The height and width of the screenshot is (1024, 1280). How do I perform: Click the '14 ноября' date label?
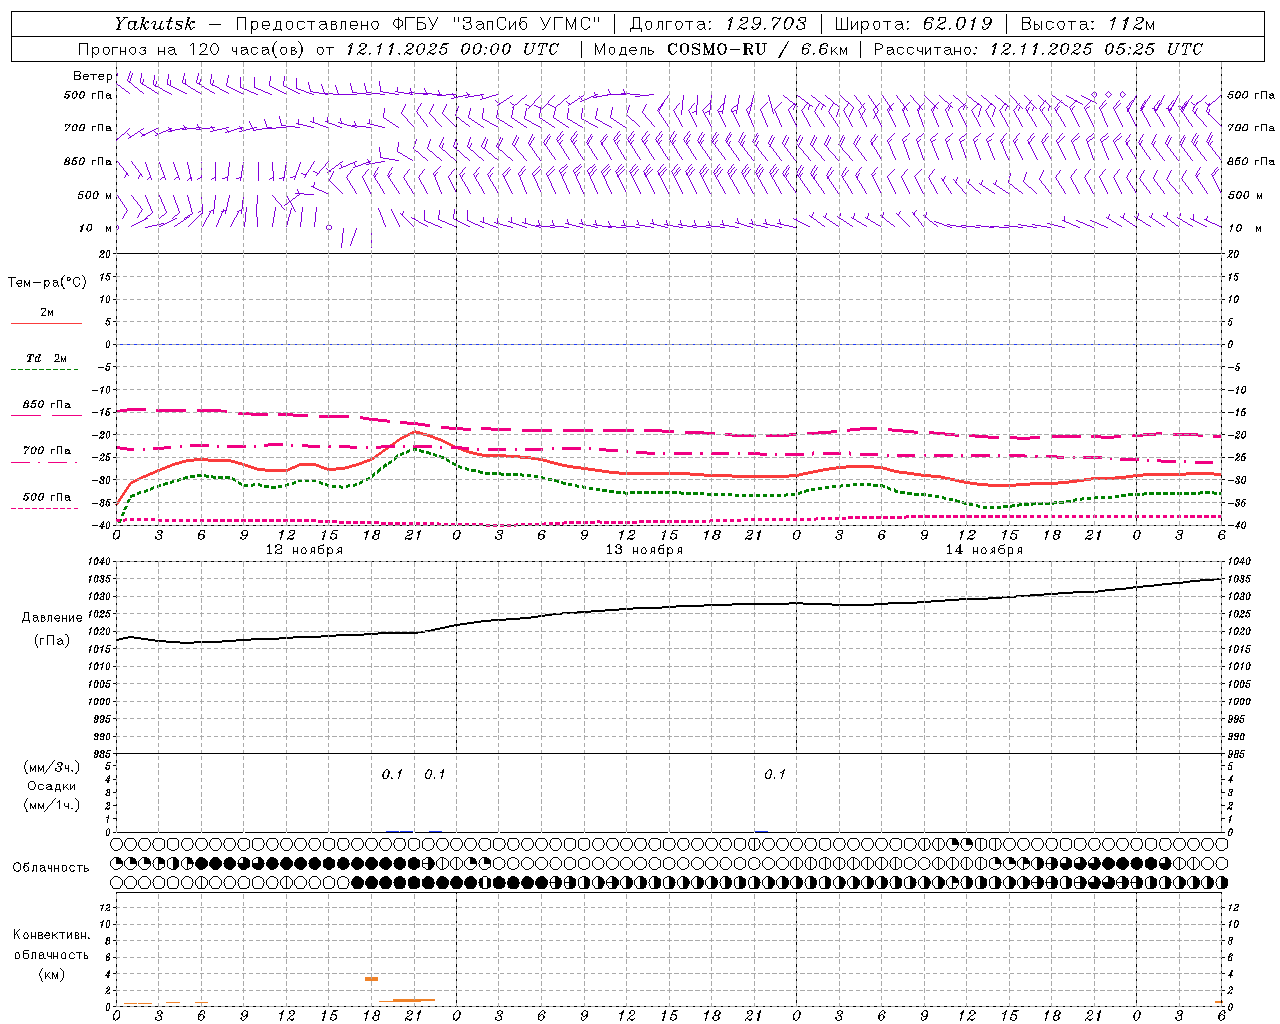[984, 550]
